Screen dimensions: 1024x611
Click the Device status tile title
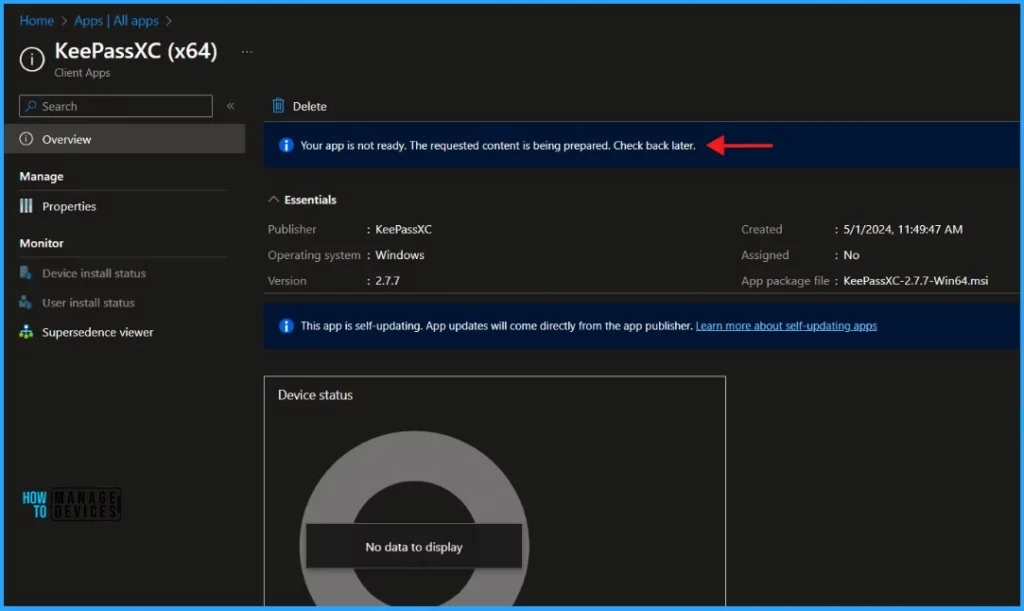[315, 395]
